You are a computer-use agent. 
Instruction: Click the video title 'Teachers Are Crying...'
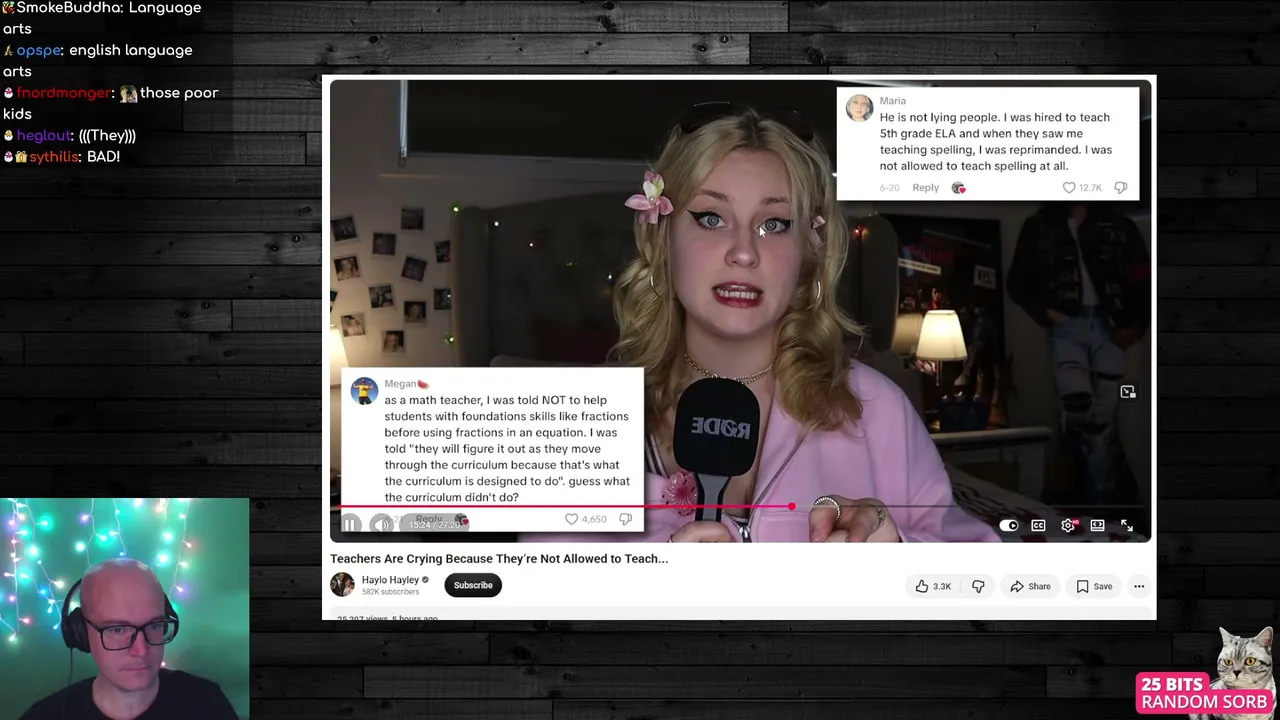tap(499, 558)
